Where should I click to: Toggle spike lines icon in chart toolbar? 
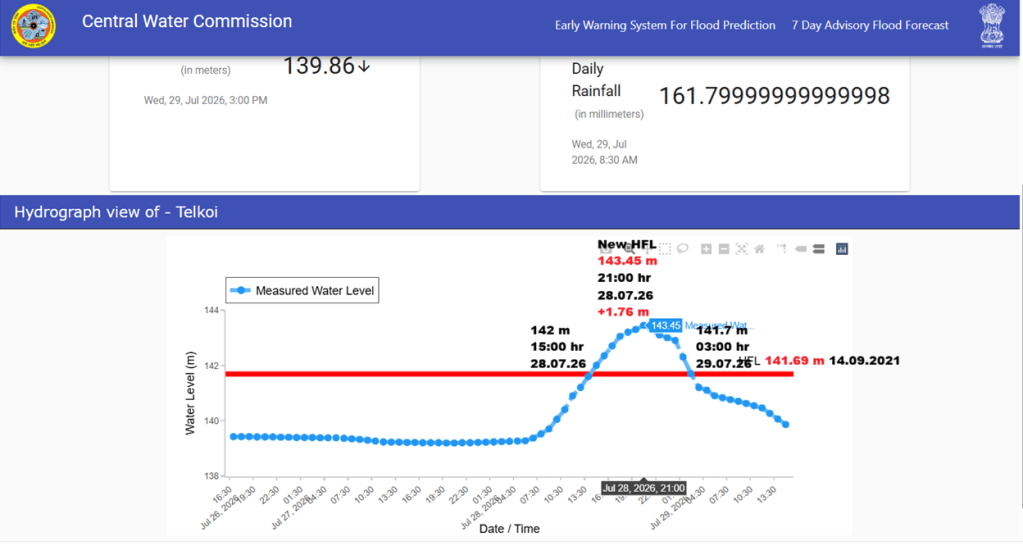(x=782, y=248)
